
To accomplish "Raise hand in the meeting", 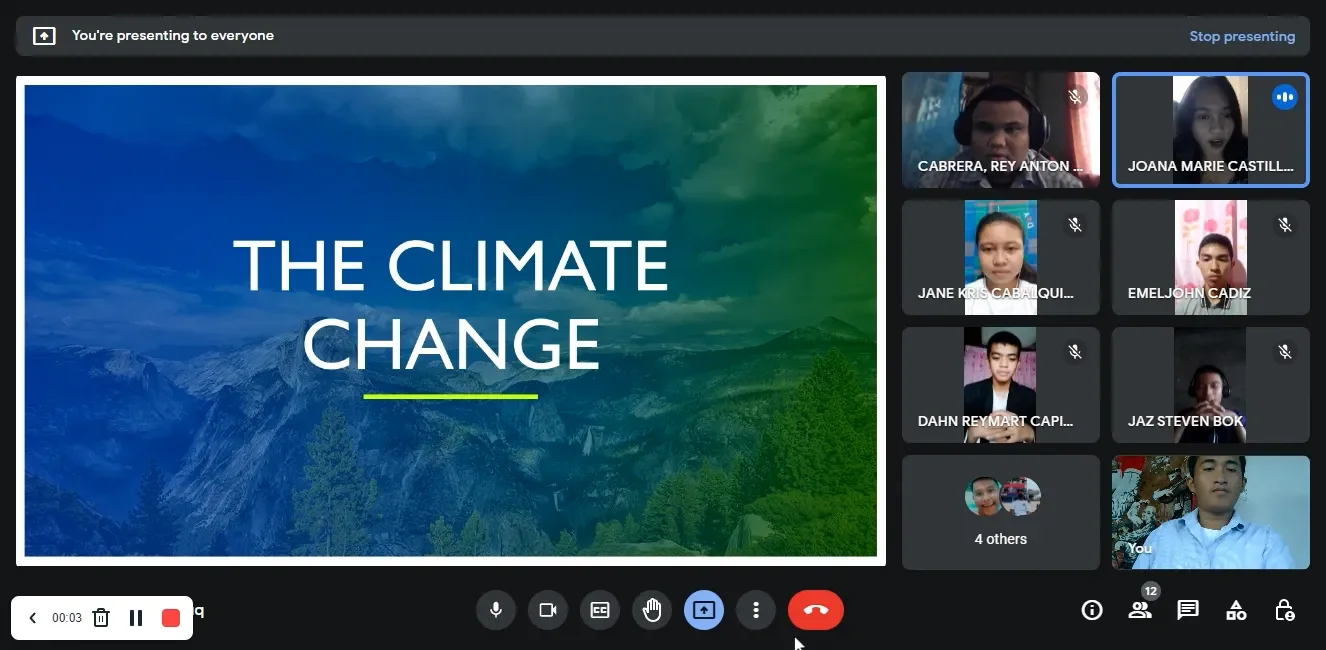I will point(652,610).
